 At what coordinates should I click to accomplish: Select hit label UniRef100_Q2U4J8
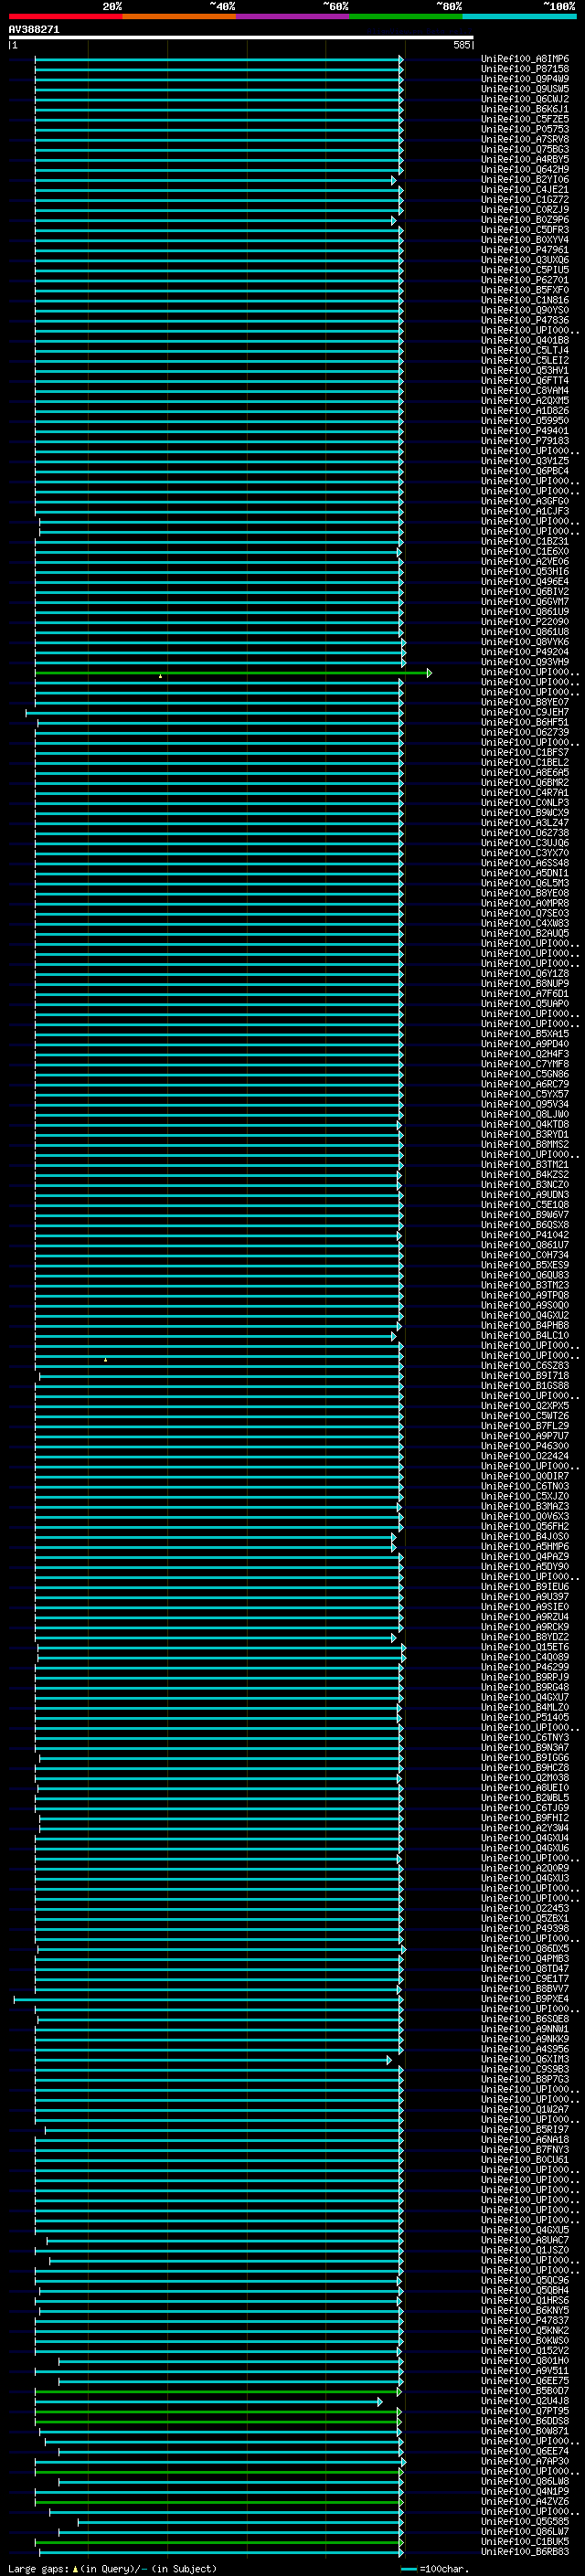[525, 2401]
